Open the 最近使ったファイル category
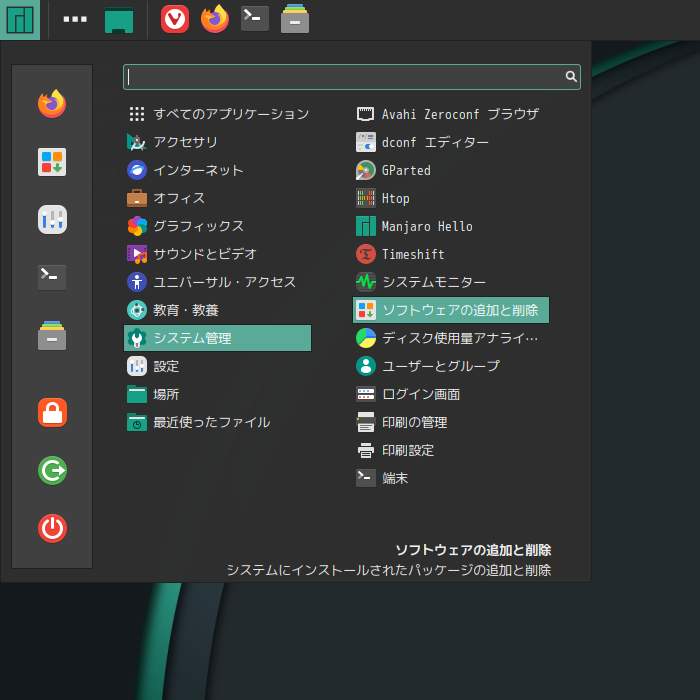Viewport: 700px width, 700px height. click(217, 422)
